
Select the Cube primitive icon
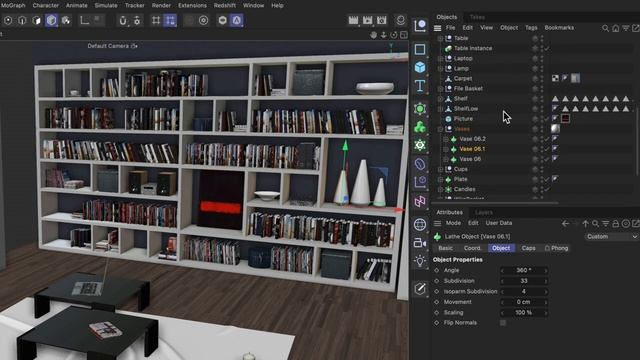click(420, 67)
